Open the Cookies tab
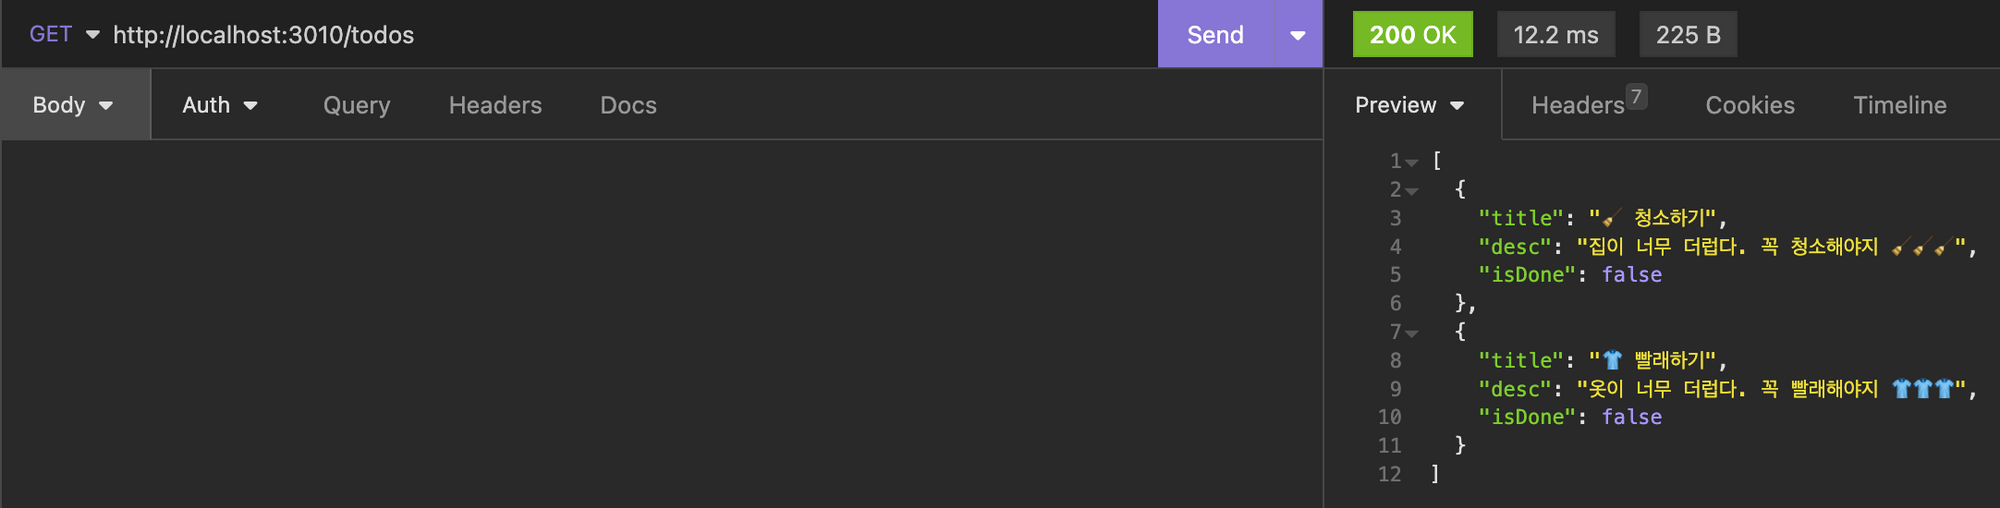Screen dimensions: 2000x508 [1750, 105]
